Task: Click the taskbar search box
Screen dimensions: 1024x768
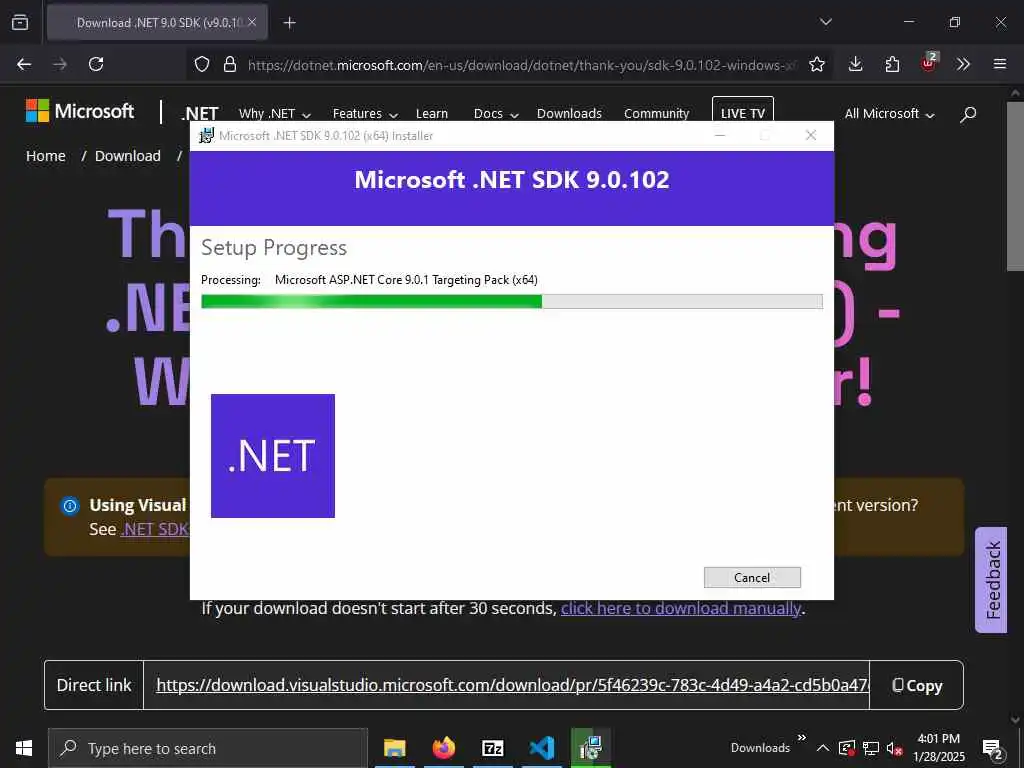Action: [208, 748]
